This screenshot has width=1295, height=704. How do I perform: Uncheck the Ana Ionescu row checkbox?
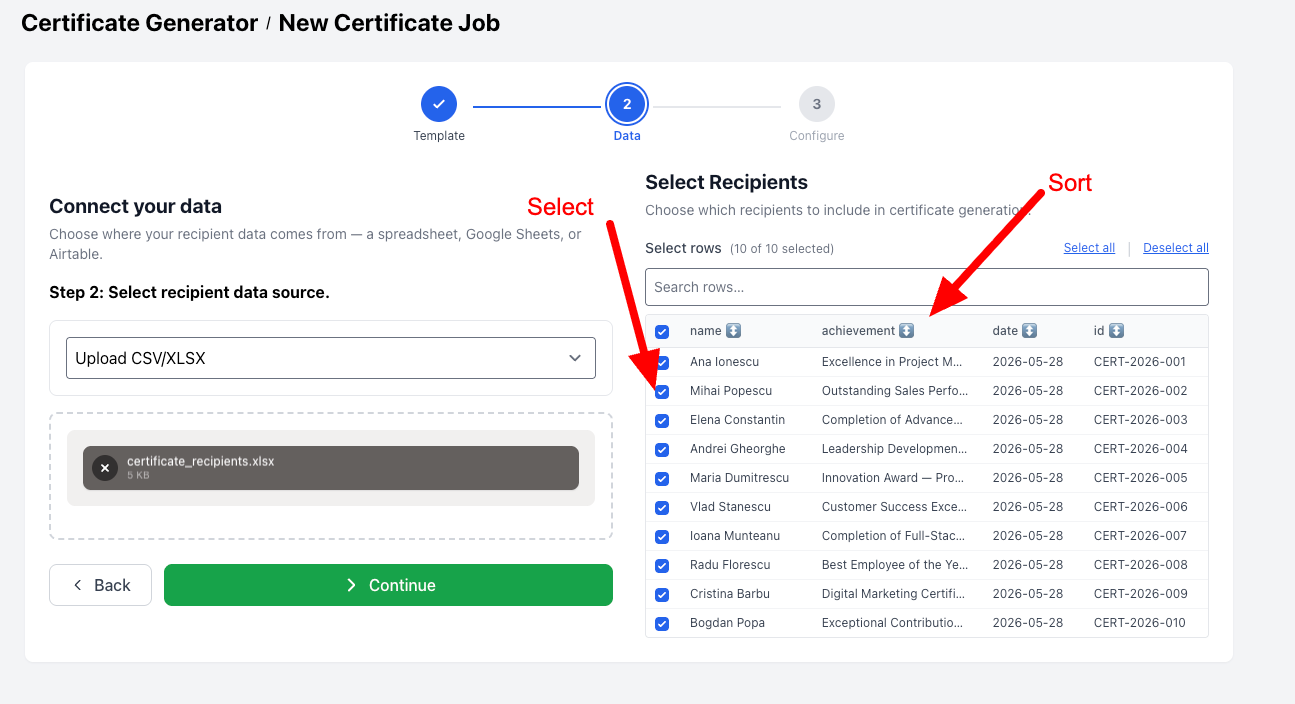tap(662, 363)
